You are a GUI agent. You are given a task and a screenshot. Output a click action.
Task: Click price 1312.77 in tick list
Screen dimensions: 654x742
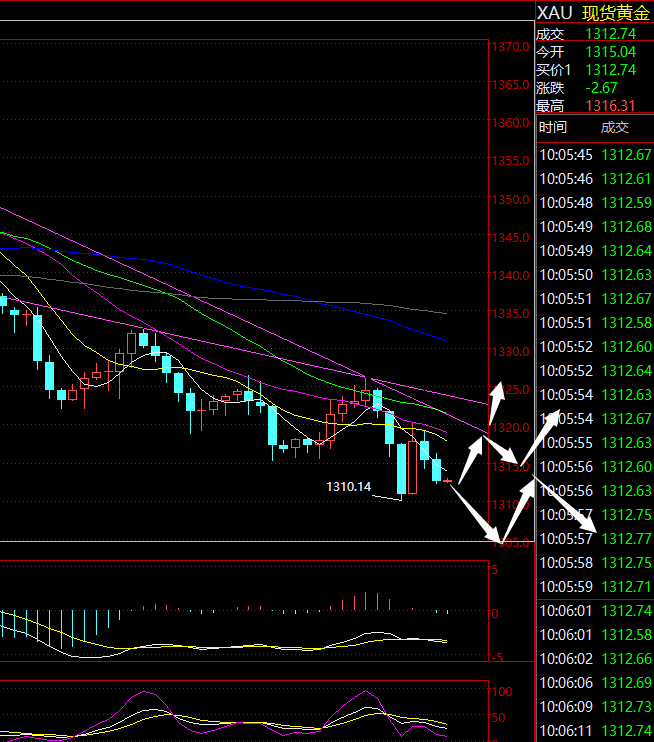(627, 539)
